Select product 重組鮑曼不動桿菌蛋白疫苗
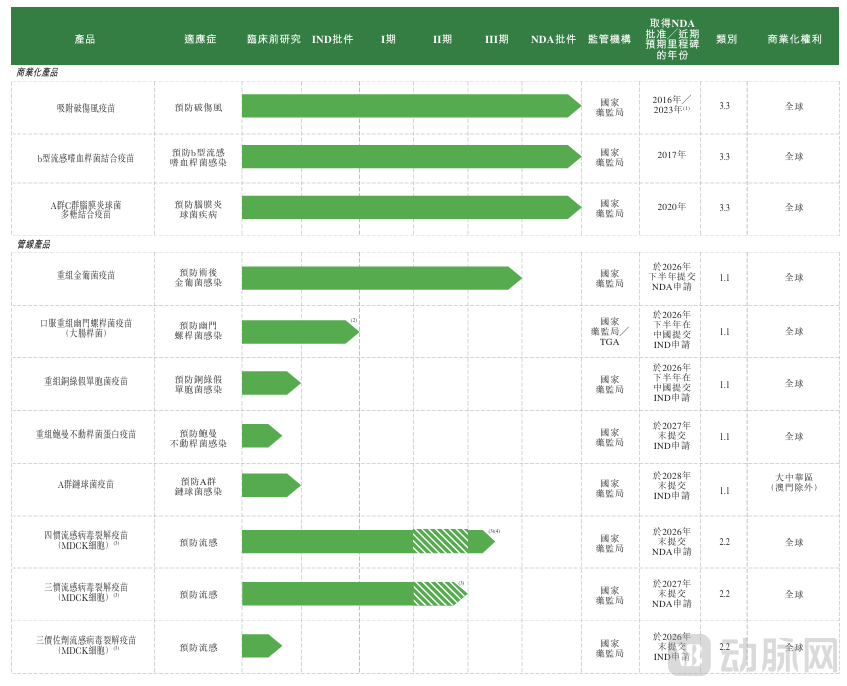The image size is (847, 686). [86, 434]
